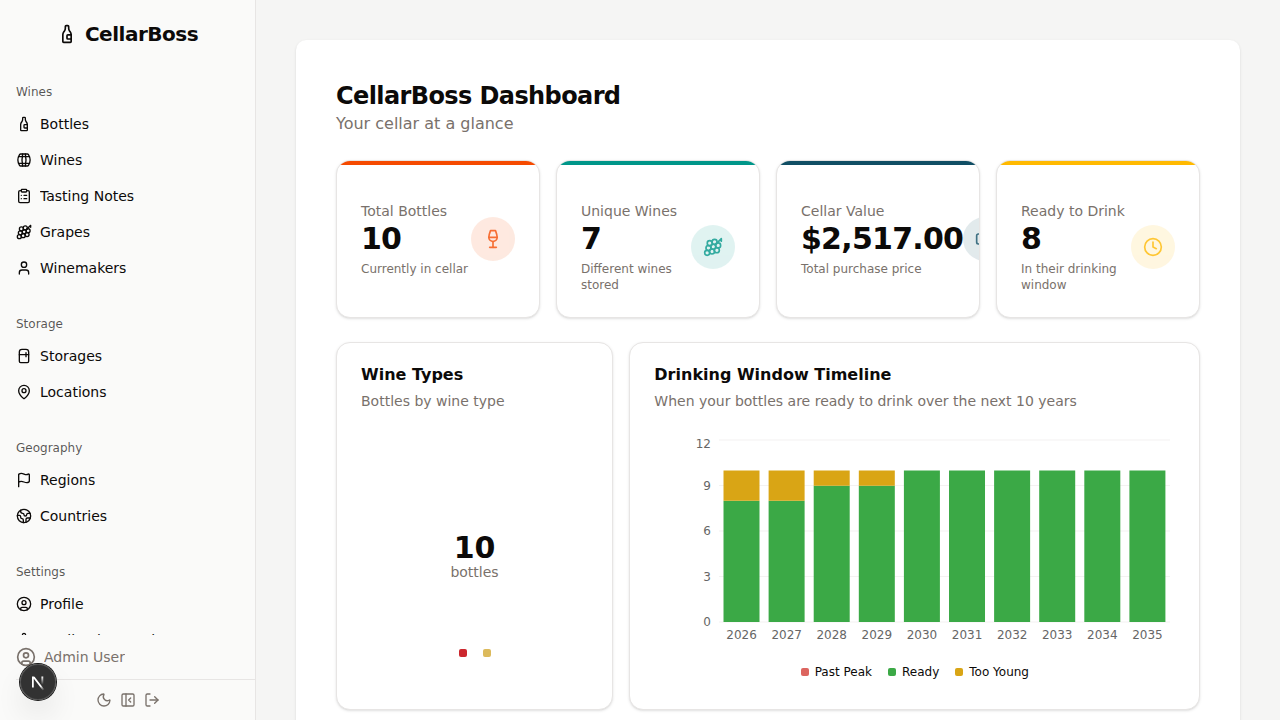Open Regions from the sidebar menu
Screen dimensions: 1280x720
[x=68, y=479]
